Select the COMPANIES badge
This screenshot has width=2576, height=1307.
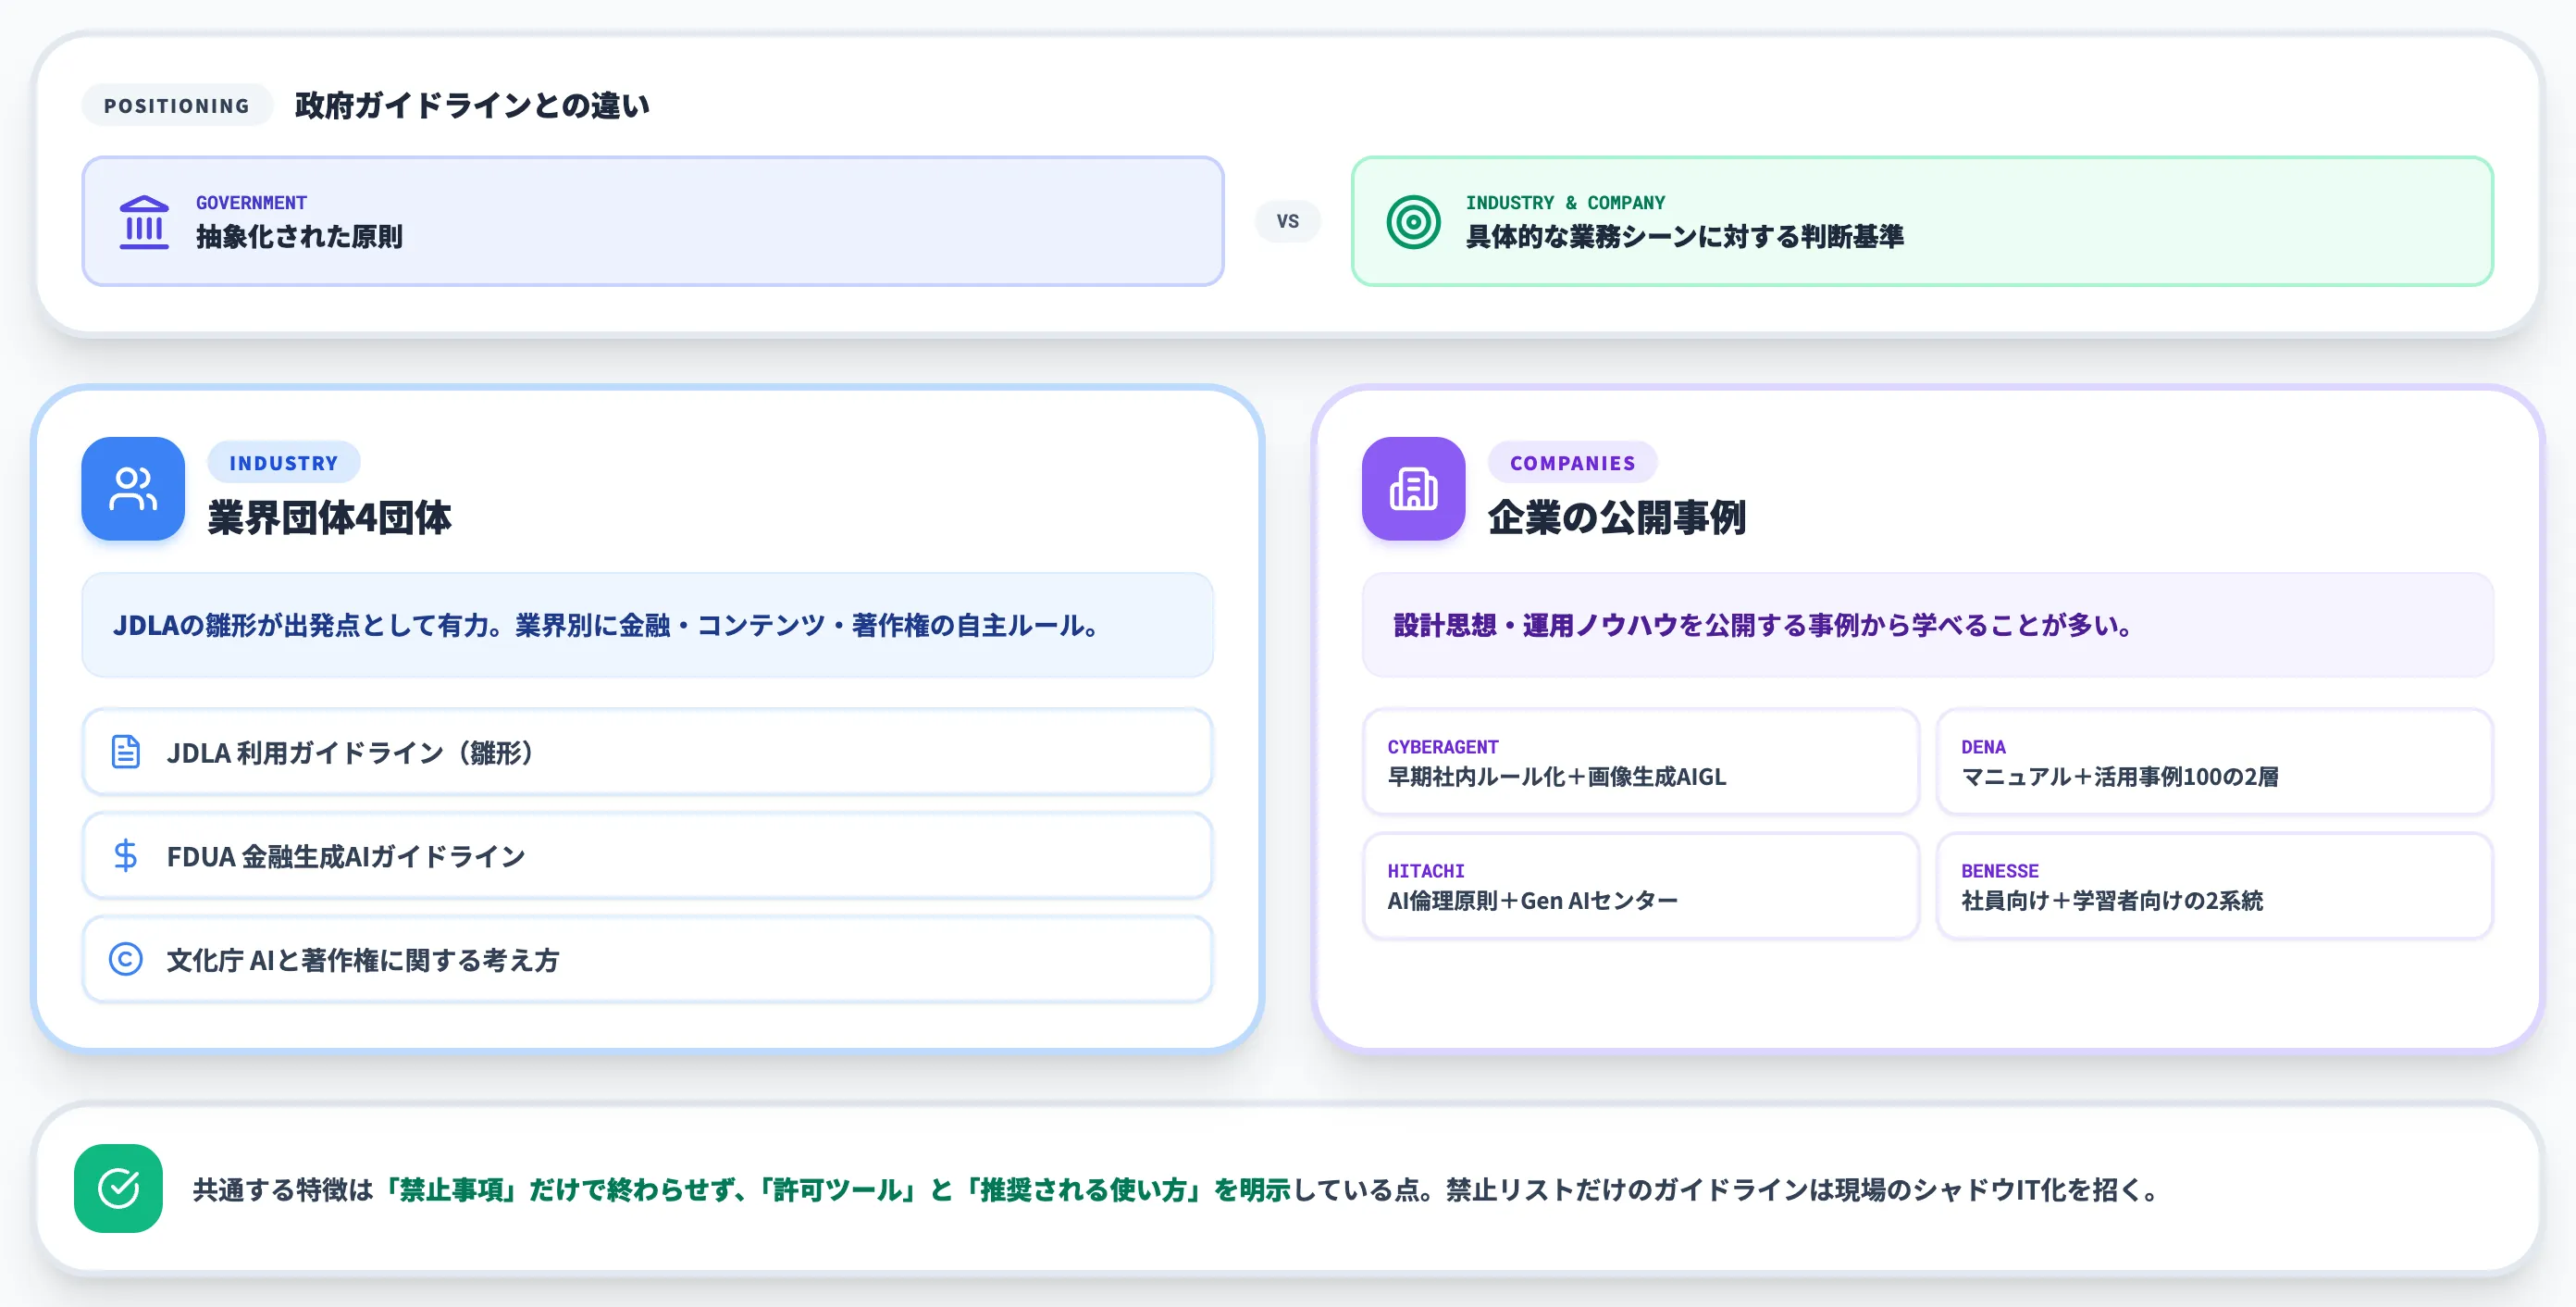click(x=1573, y=462)
